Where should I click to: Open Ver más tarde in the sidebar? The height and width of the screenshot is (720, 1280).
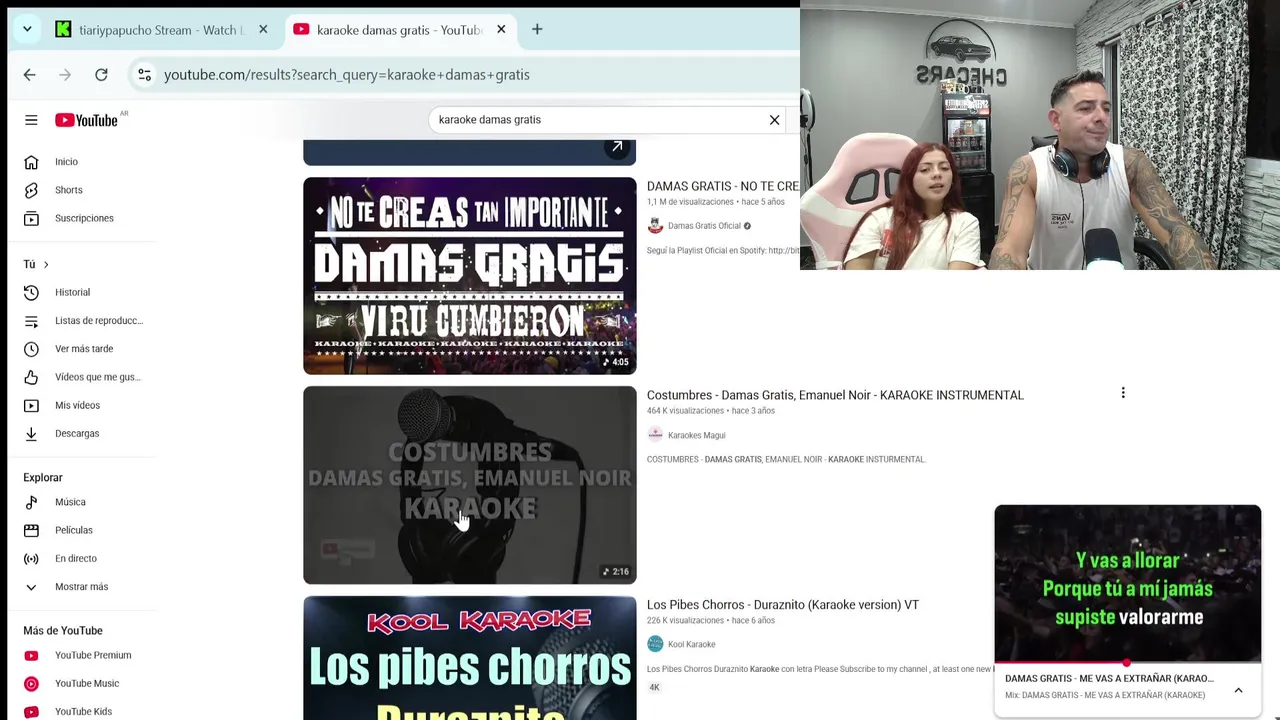click(82, 349)
